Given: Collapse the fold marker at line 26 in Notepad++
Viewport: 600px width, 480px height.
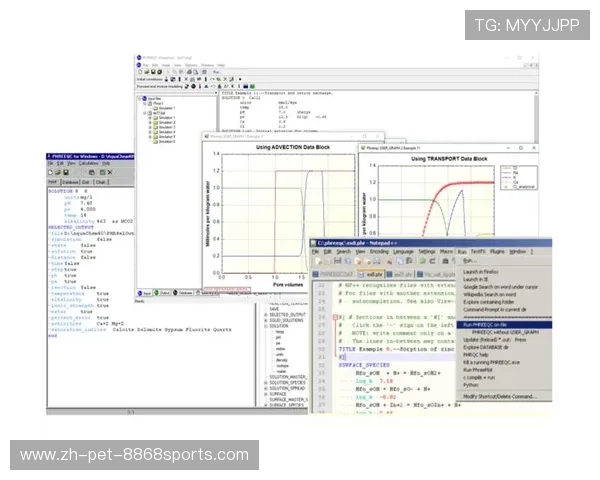Looking at the screenshot, I should pyautogui.click(x=335, y=317).
